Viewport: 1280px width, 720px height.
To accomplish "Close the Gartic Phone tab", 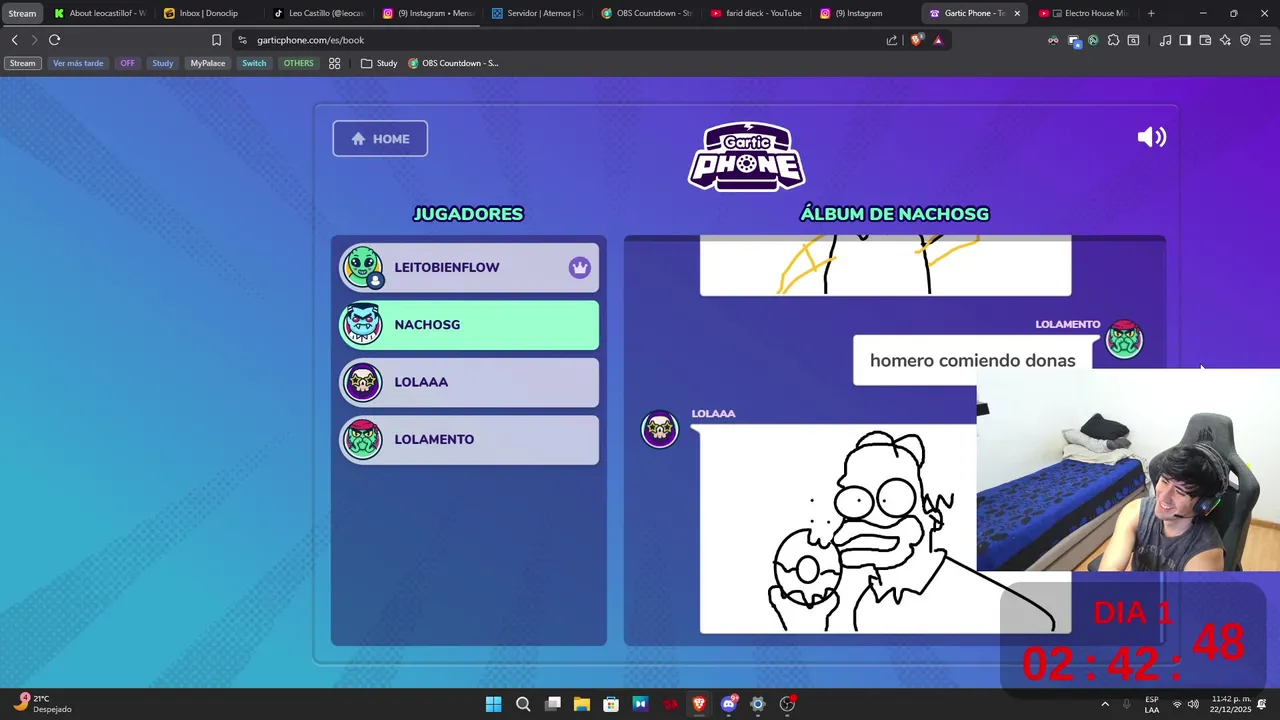I will 1017,13.
